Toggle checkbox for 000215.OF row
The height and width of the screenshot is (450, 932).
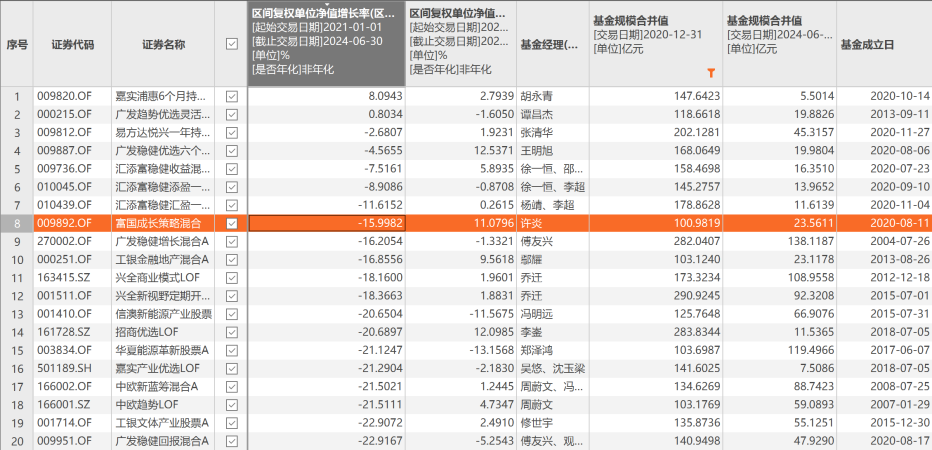click(x=232, y=114)
